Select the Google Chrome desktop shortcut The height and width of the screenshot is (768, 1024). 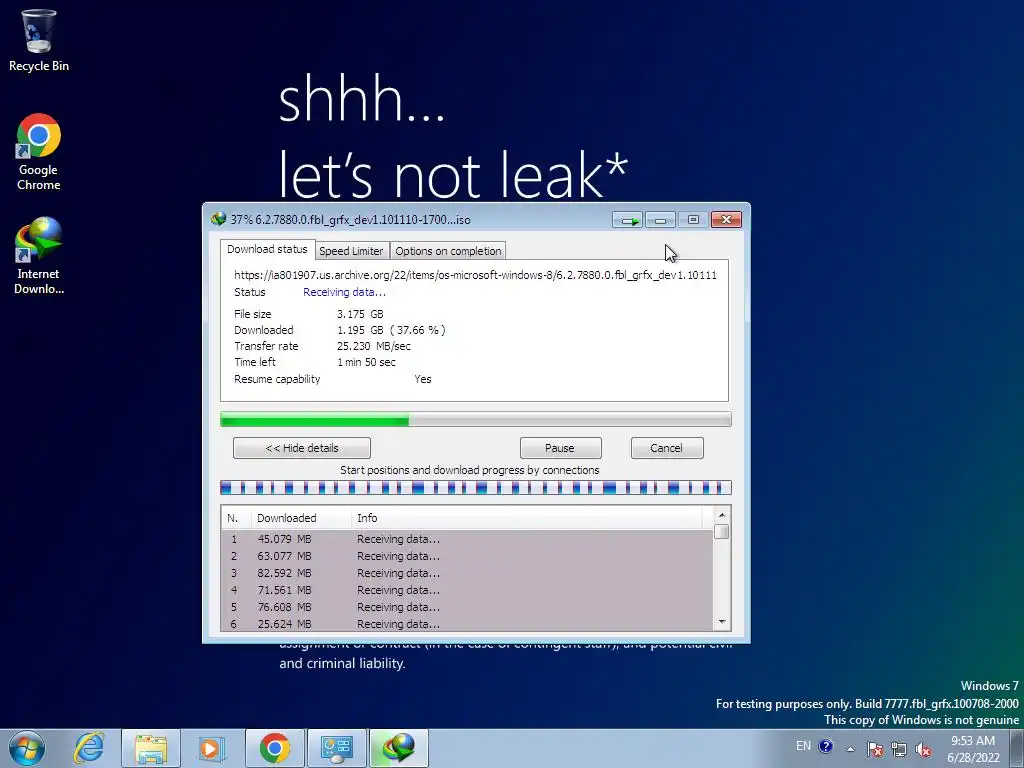tap(38, 152)
